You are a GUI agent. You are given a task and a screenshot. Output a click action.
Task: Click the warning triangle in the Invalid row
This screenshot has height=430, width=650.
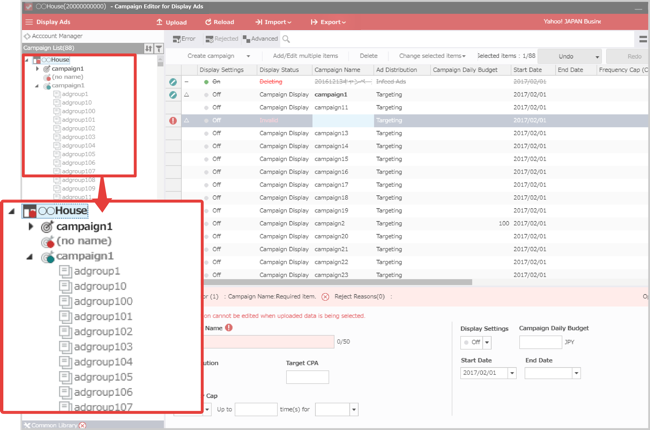[x=187, y=120]
